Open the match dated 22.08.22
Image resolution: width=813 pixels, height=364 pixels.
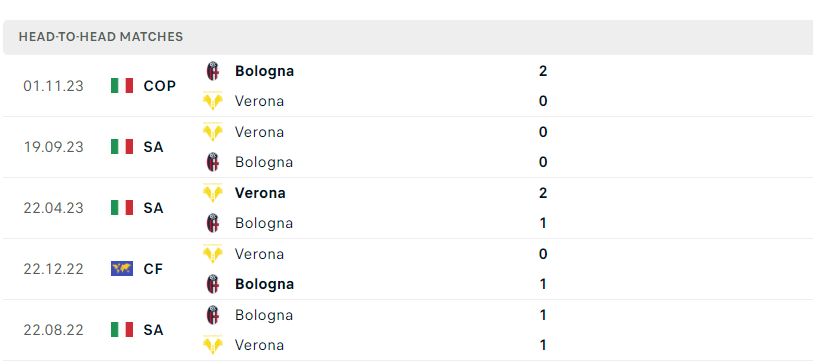406,330
